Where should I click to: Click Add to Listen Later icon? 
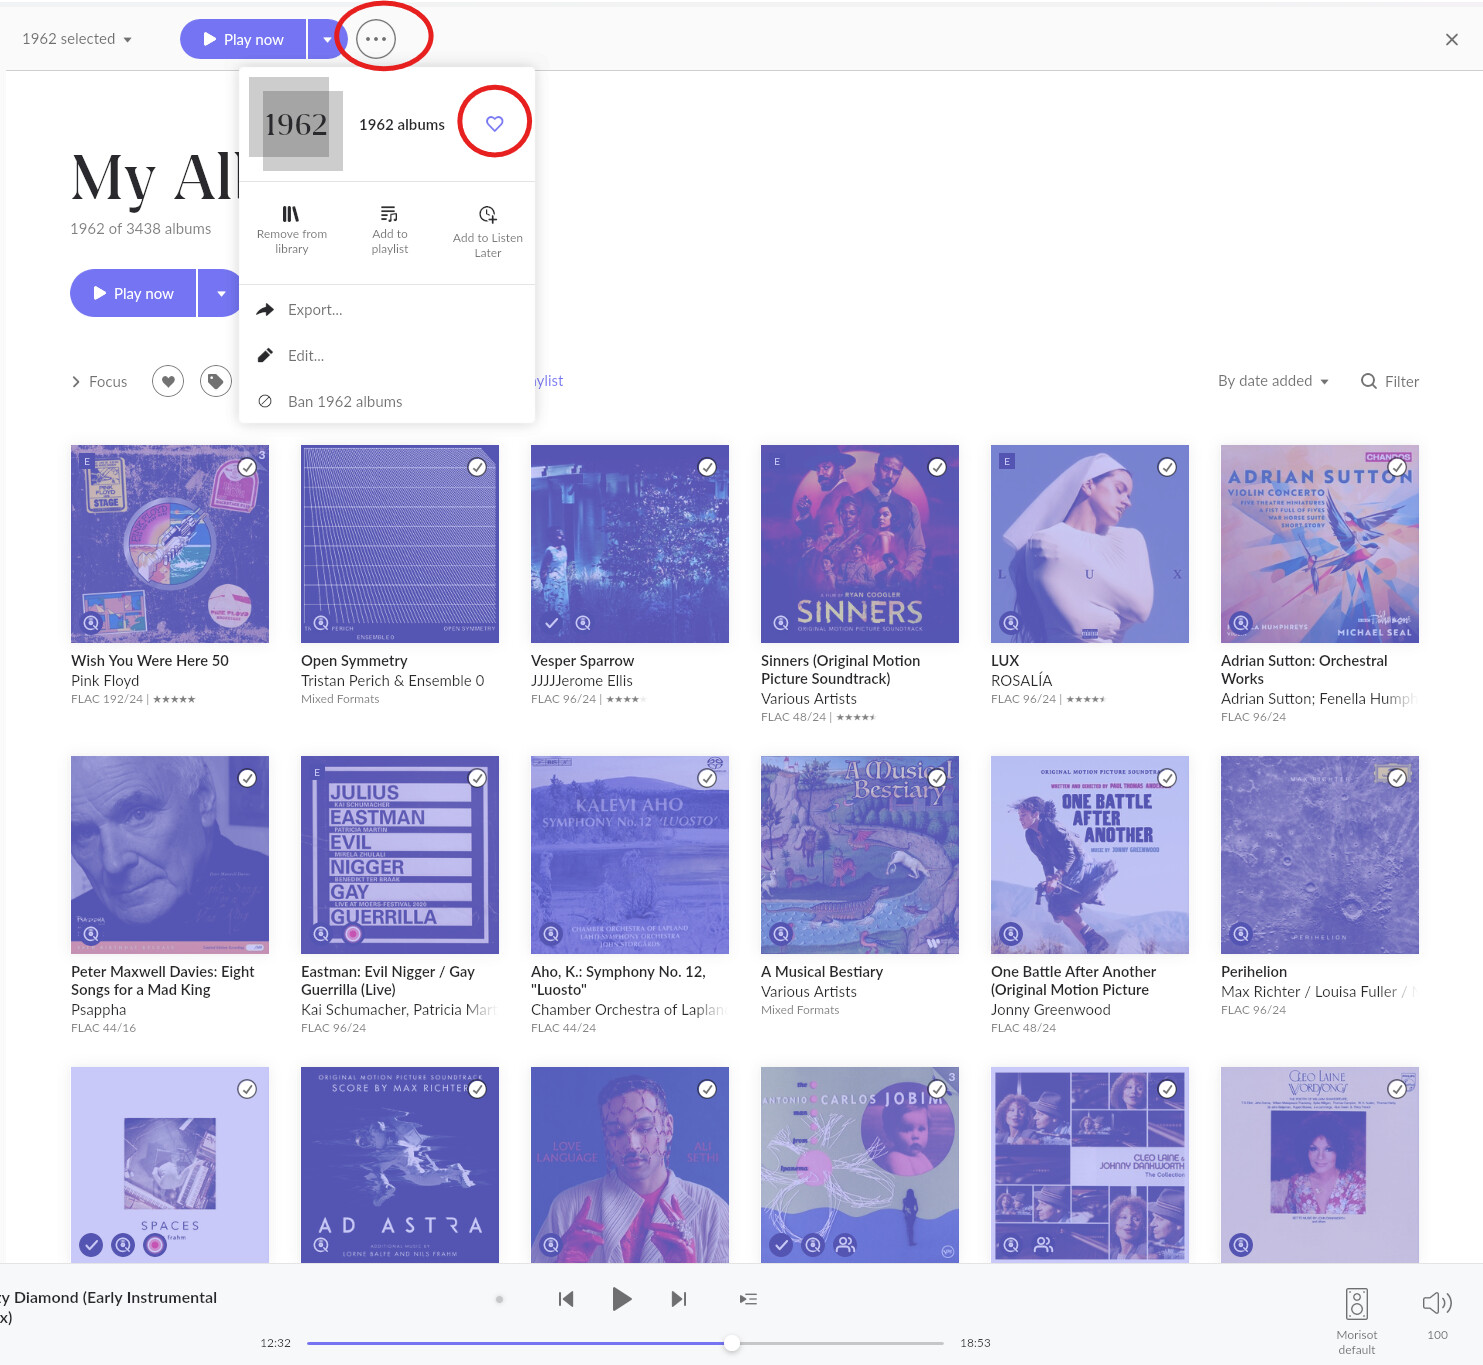tap(487, 215)
